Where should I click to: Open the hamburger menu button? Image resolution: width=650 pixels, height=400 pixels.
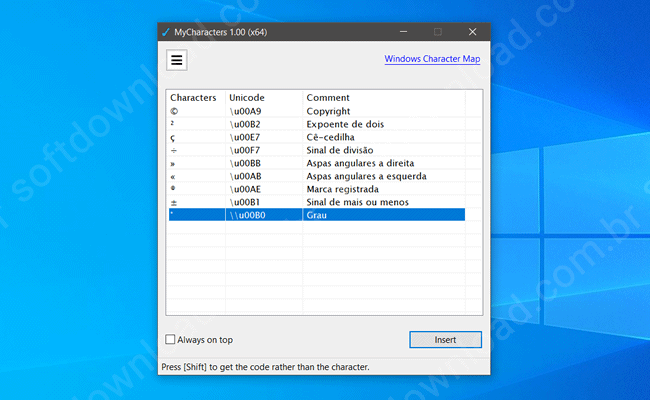point(177,60)
